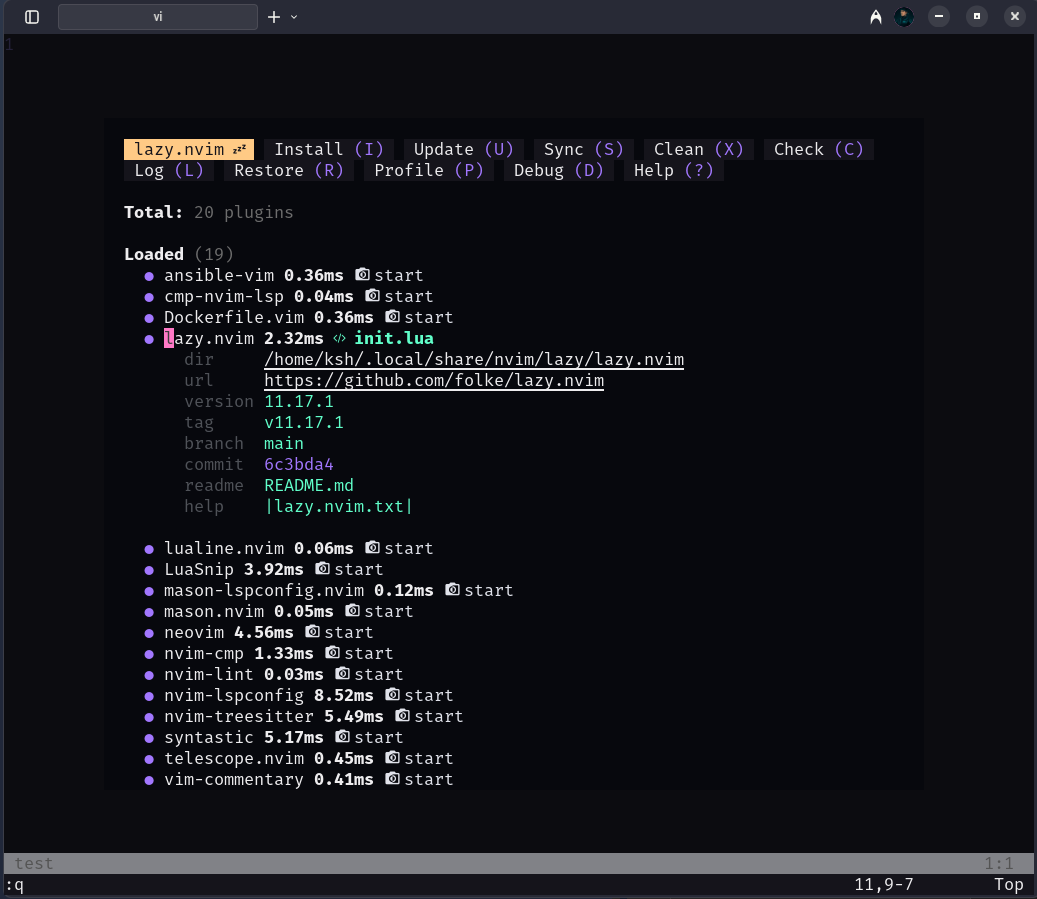The width and height of the screenshot is (1037, 899).
Task: Click Install (I) menu item
Action: [329, 150]
